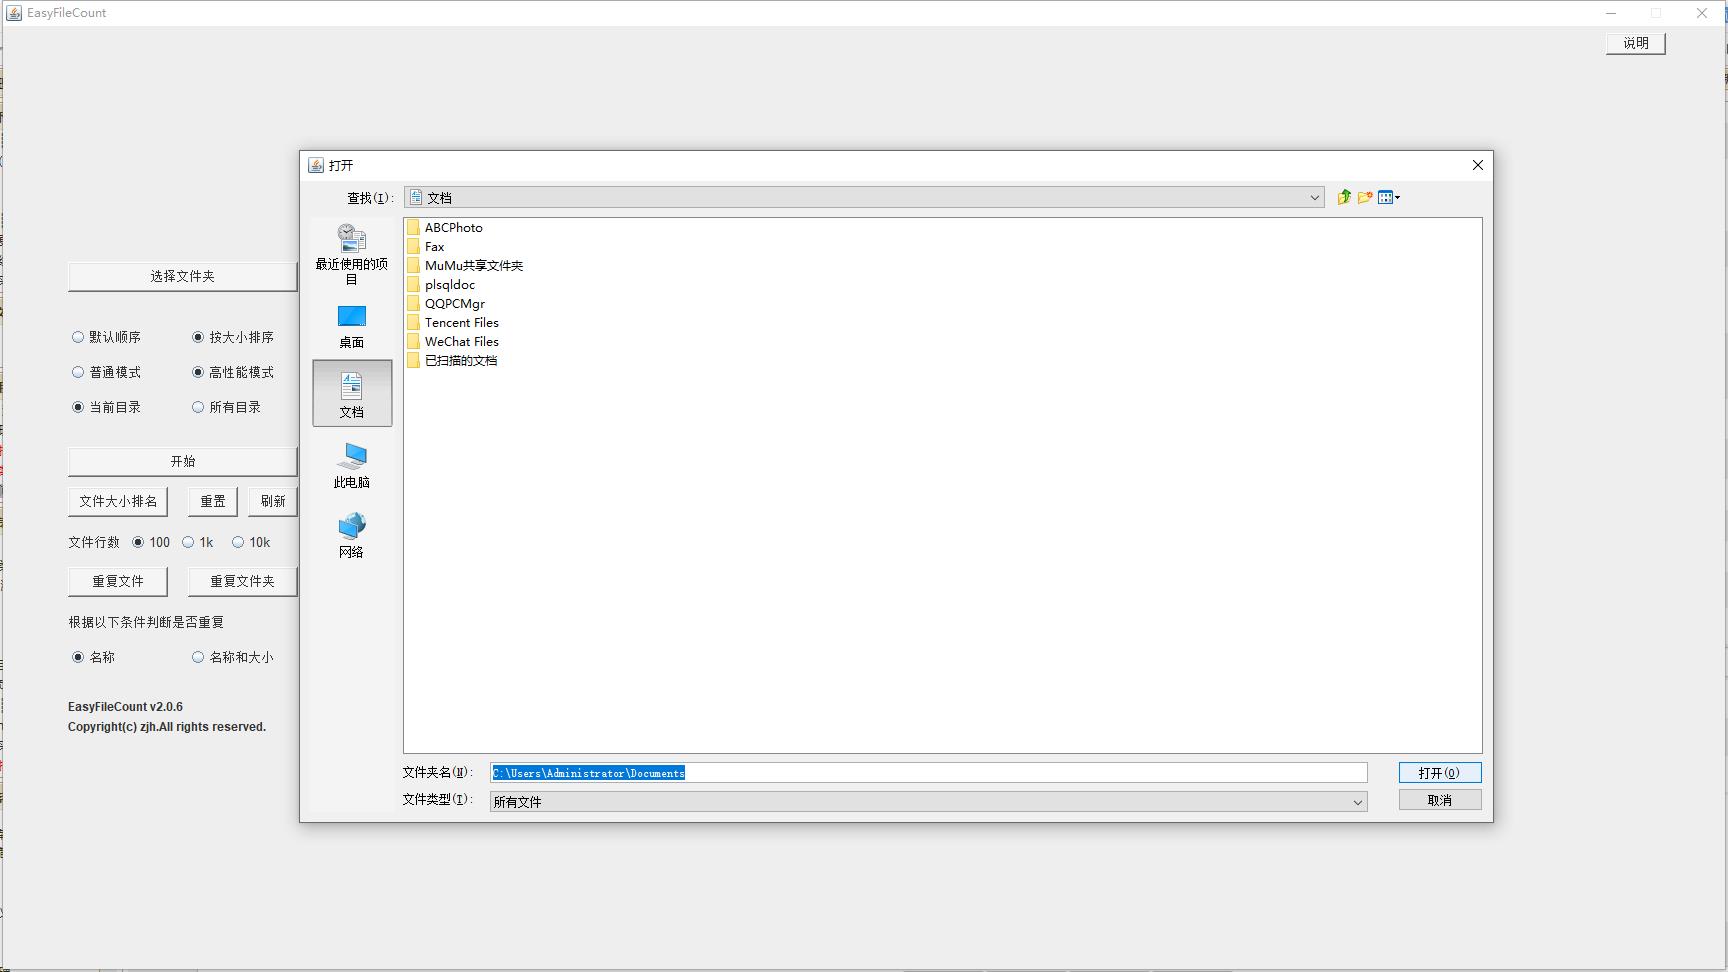The image size is (1728, 972).
Task: Choose 高性能模式 radio option
Action: click(198, 372)
